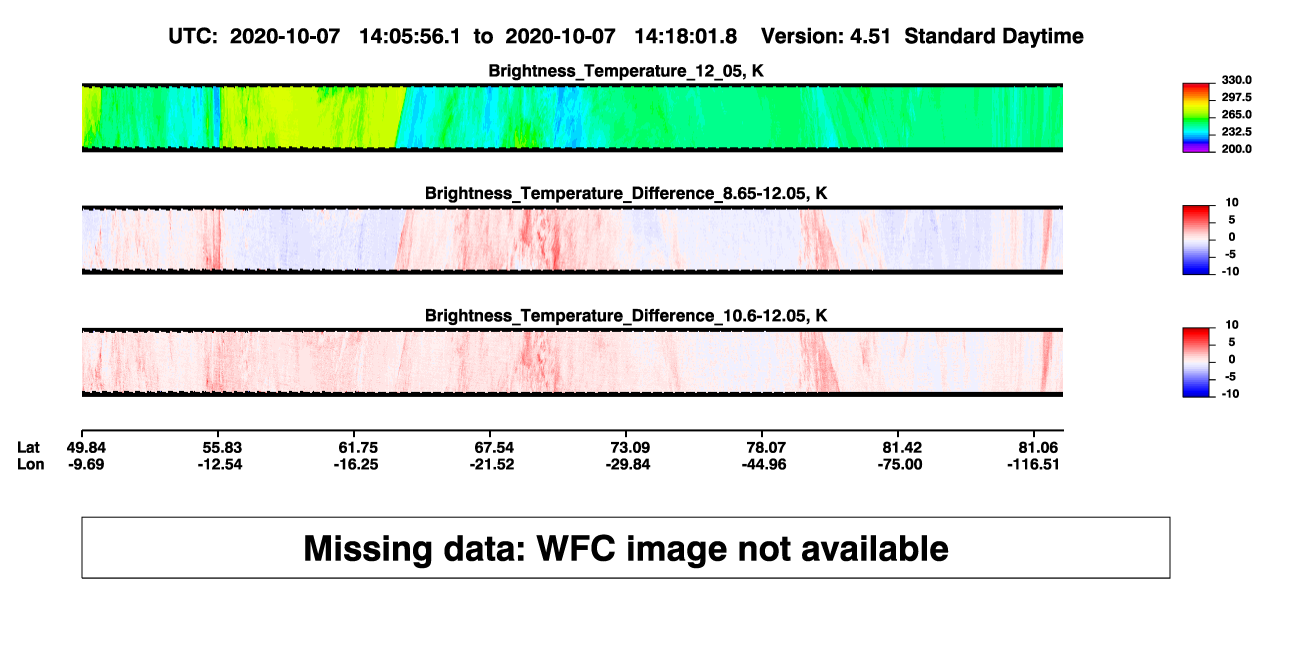The width and height of the screenshot is (1300, 667).
Task: Click the rainbow 200–330 K color bar
Action: 1198,117
